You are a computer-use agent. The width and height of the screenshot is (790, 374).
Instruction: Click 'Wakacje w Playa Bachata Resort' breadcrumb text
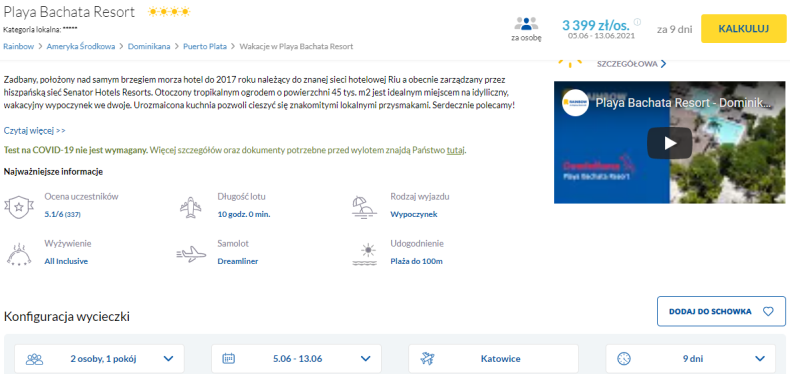(296, 46)
